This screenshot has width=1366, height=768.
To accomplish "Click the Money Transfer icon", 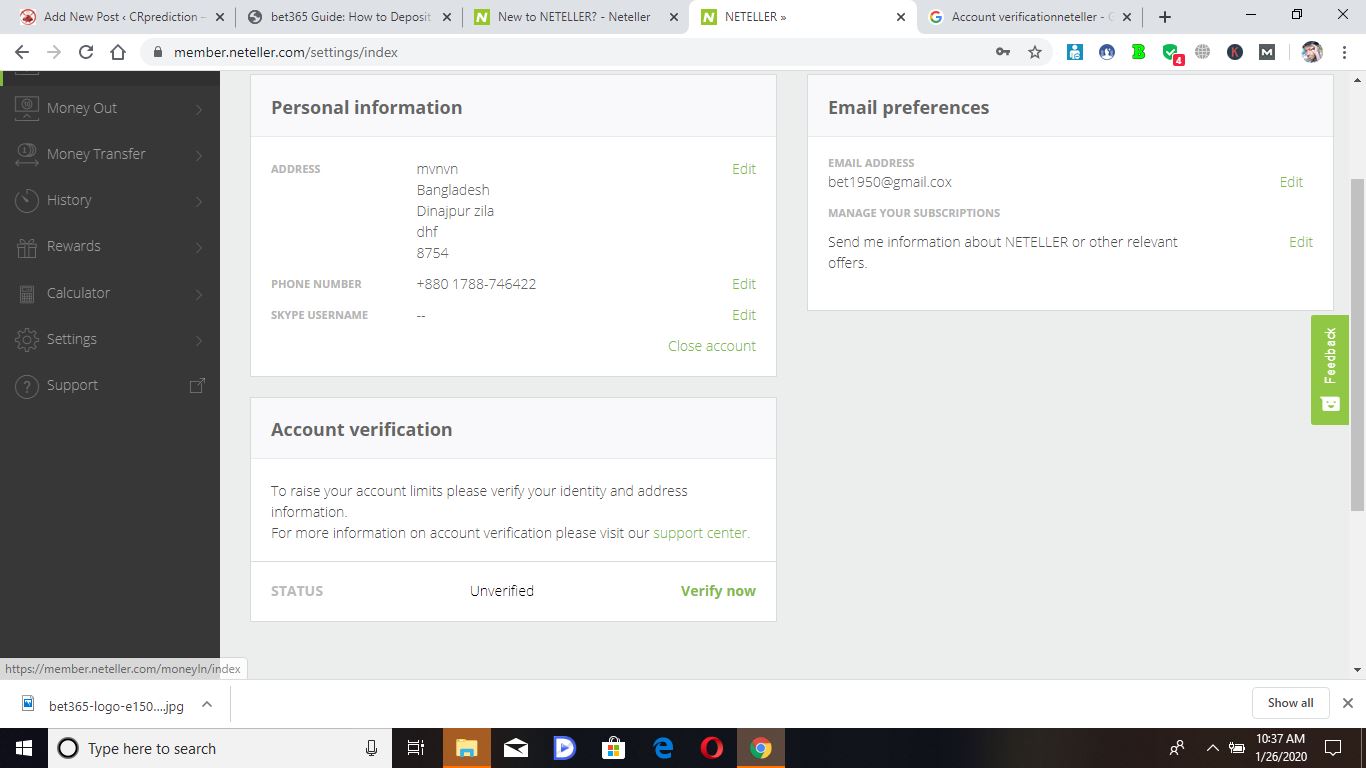I will 27,154.
